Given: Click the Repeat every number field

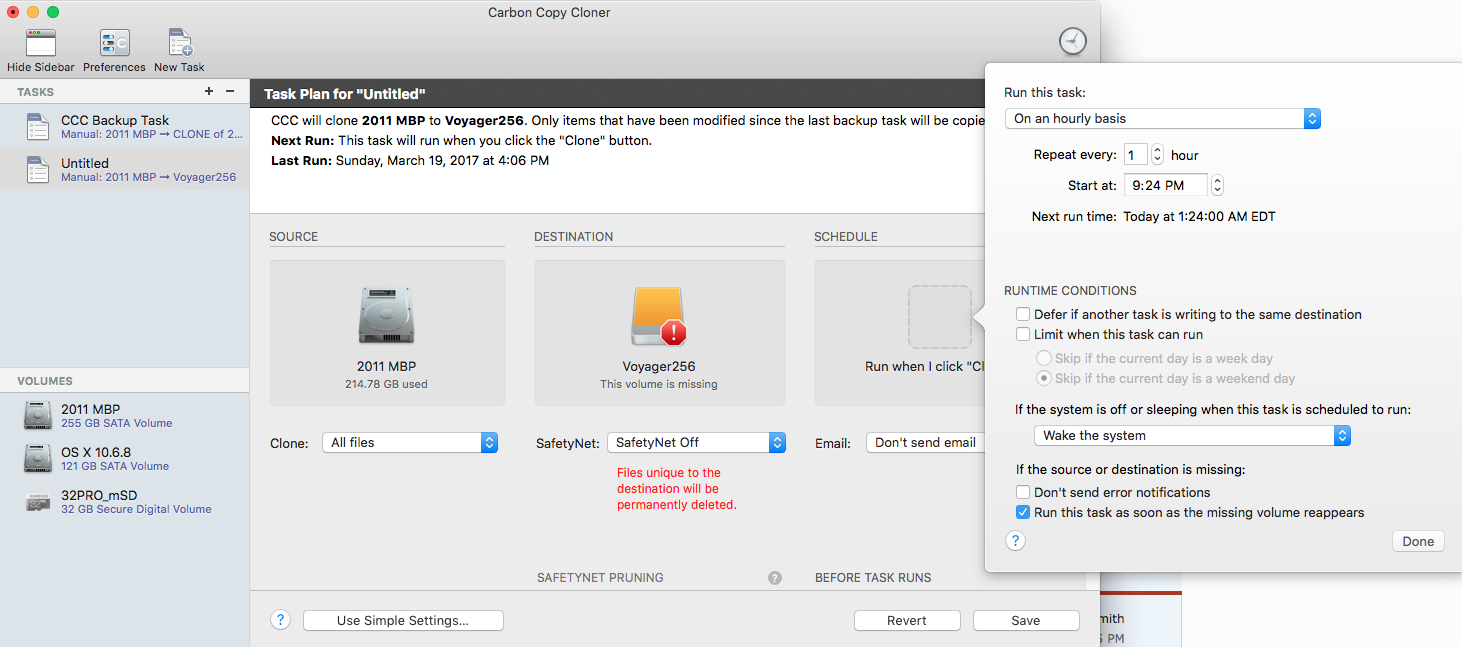Looking at the screenshot, I should click(x=1136, y=155).
